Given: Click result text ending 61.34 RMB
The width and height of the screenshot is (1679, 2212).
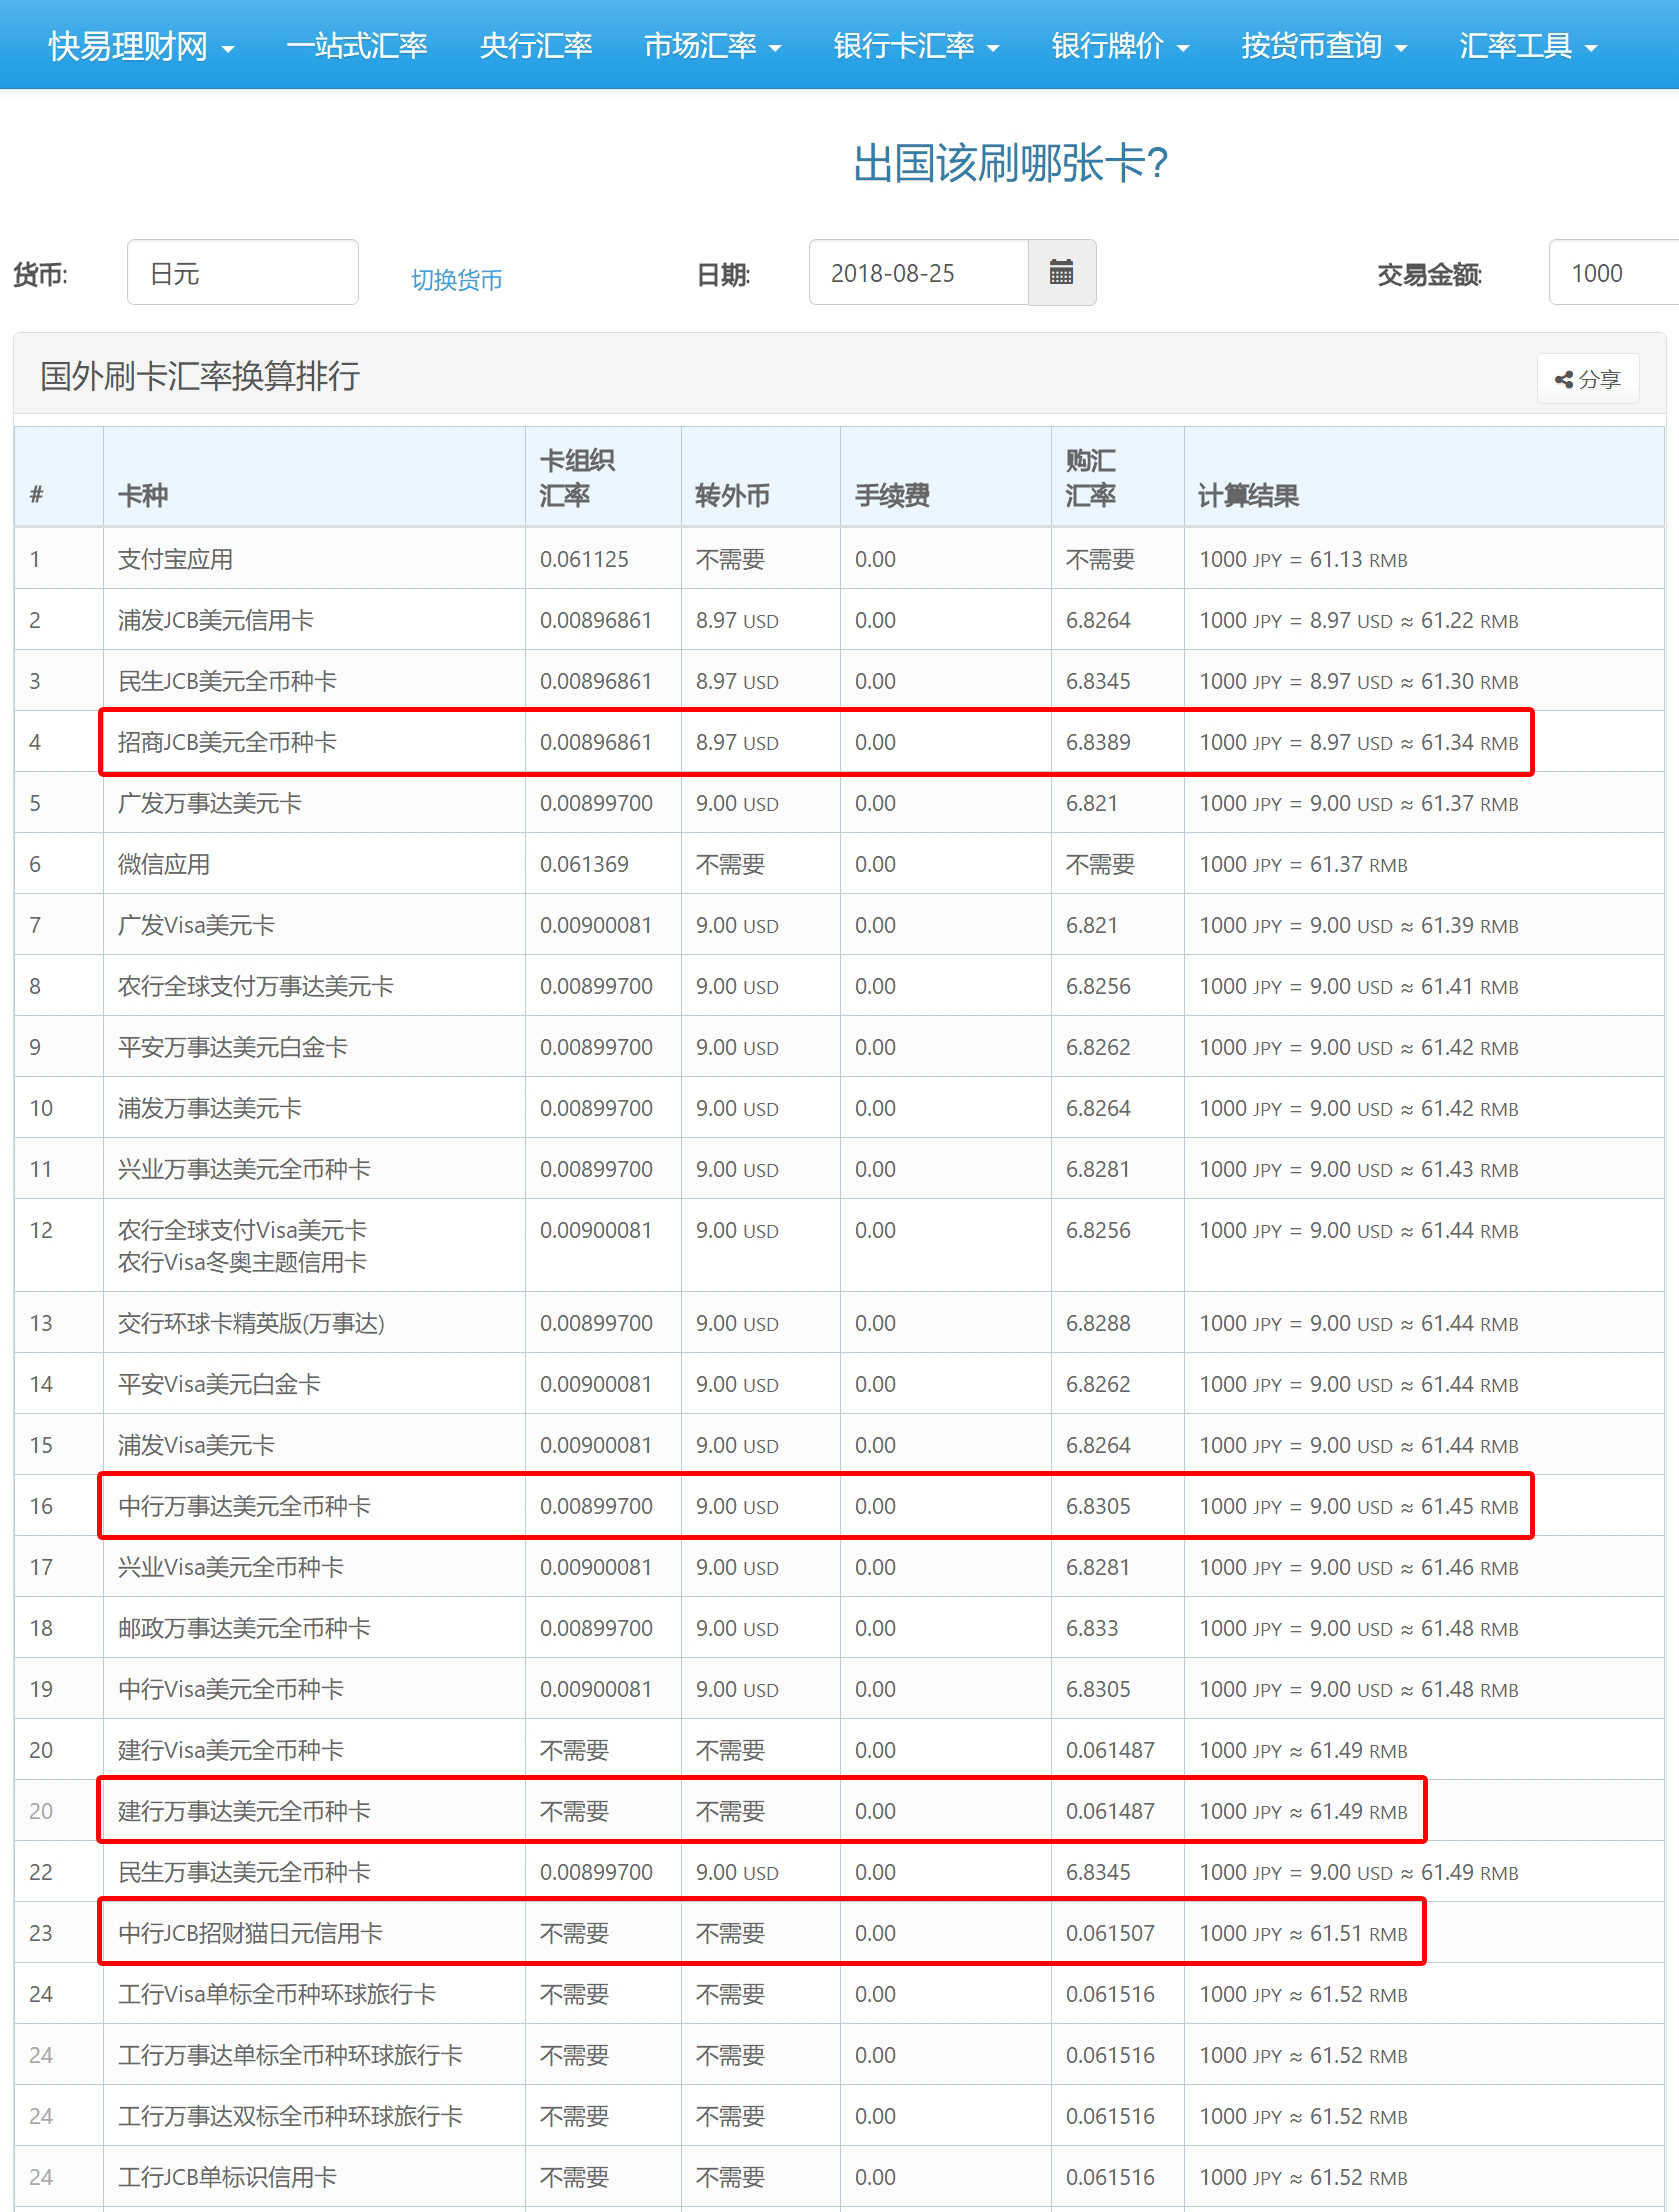Looking at the screenshot, I should coord(1359,742).
